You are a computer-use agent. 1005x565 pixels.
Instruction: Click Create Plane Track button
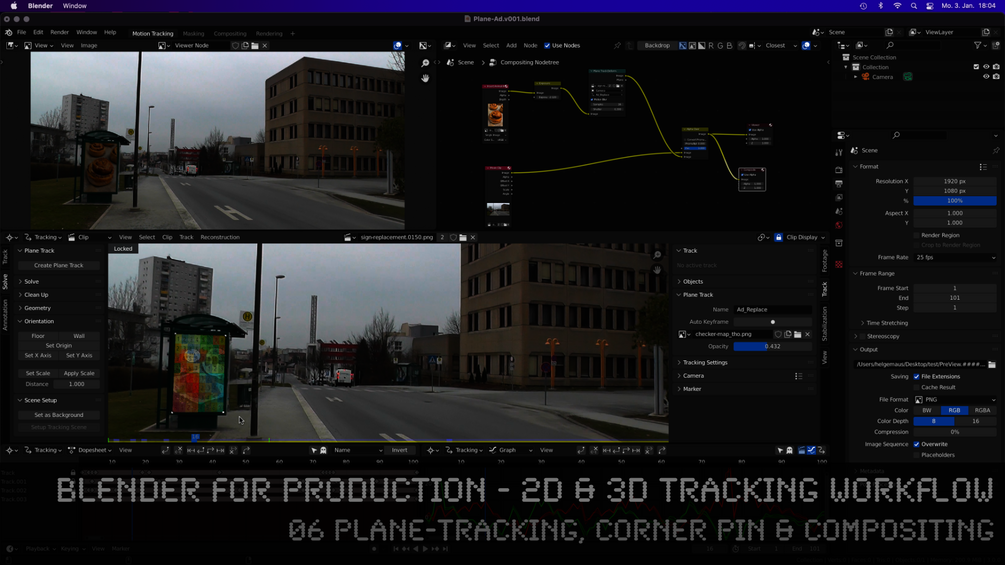(x=58, y=265)
